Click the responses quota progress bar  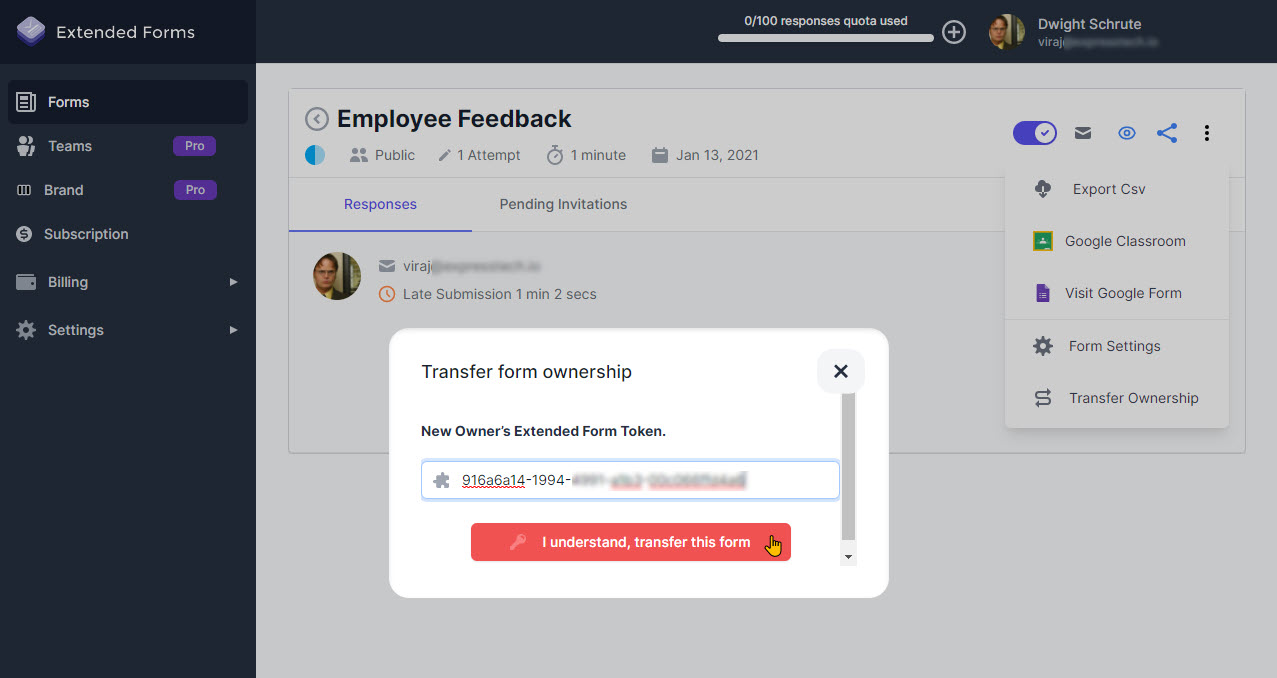pyautogui.click(x=825, y=39)
